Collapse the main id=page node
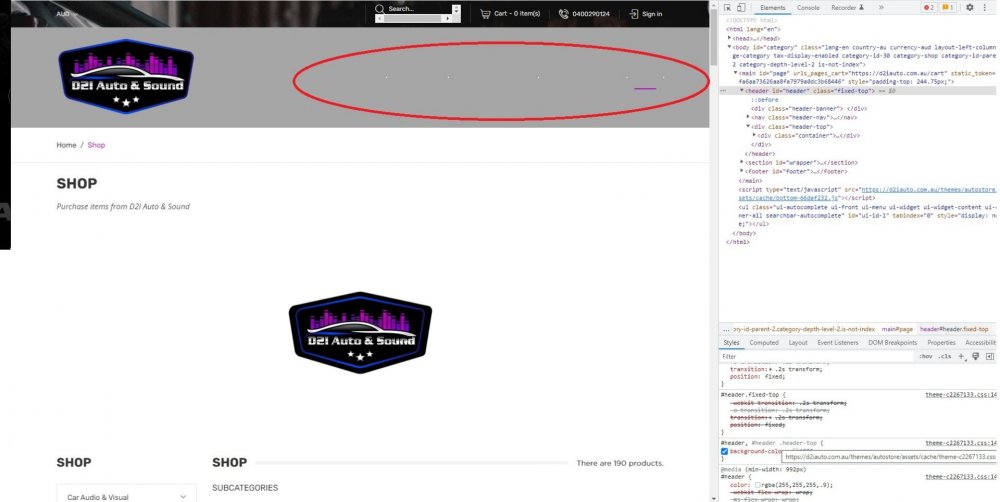Screen dimensions: 1000x502 tap(736, 73)
